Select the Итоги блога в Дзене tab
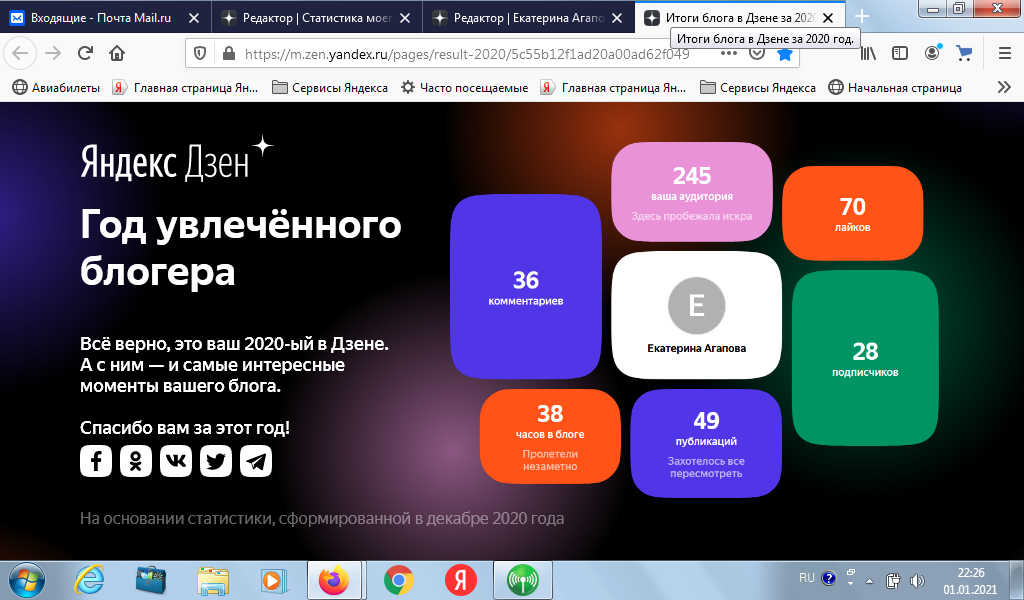 [x=739, y=18]
